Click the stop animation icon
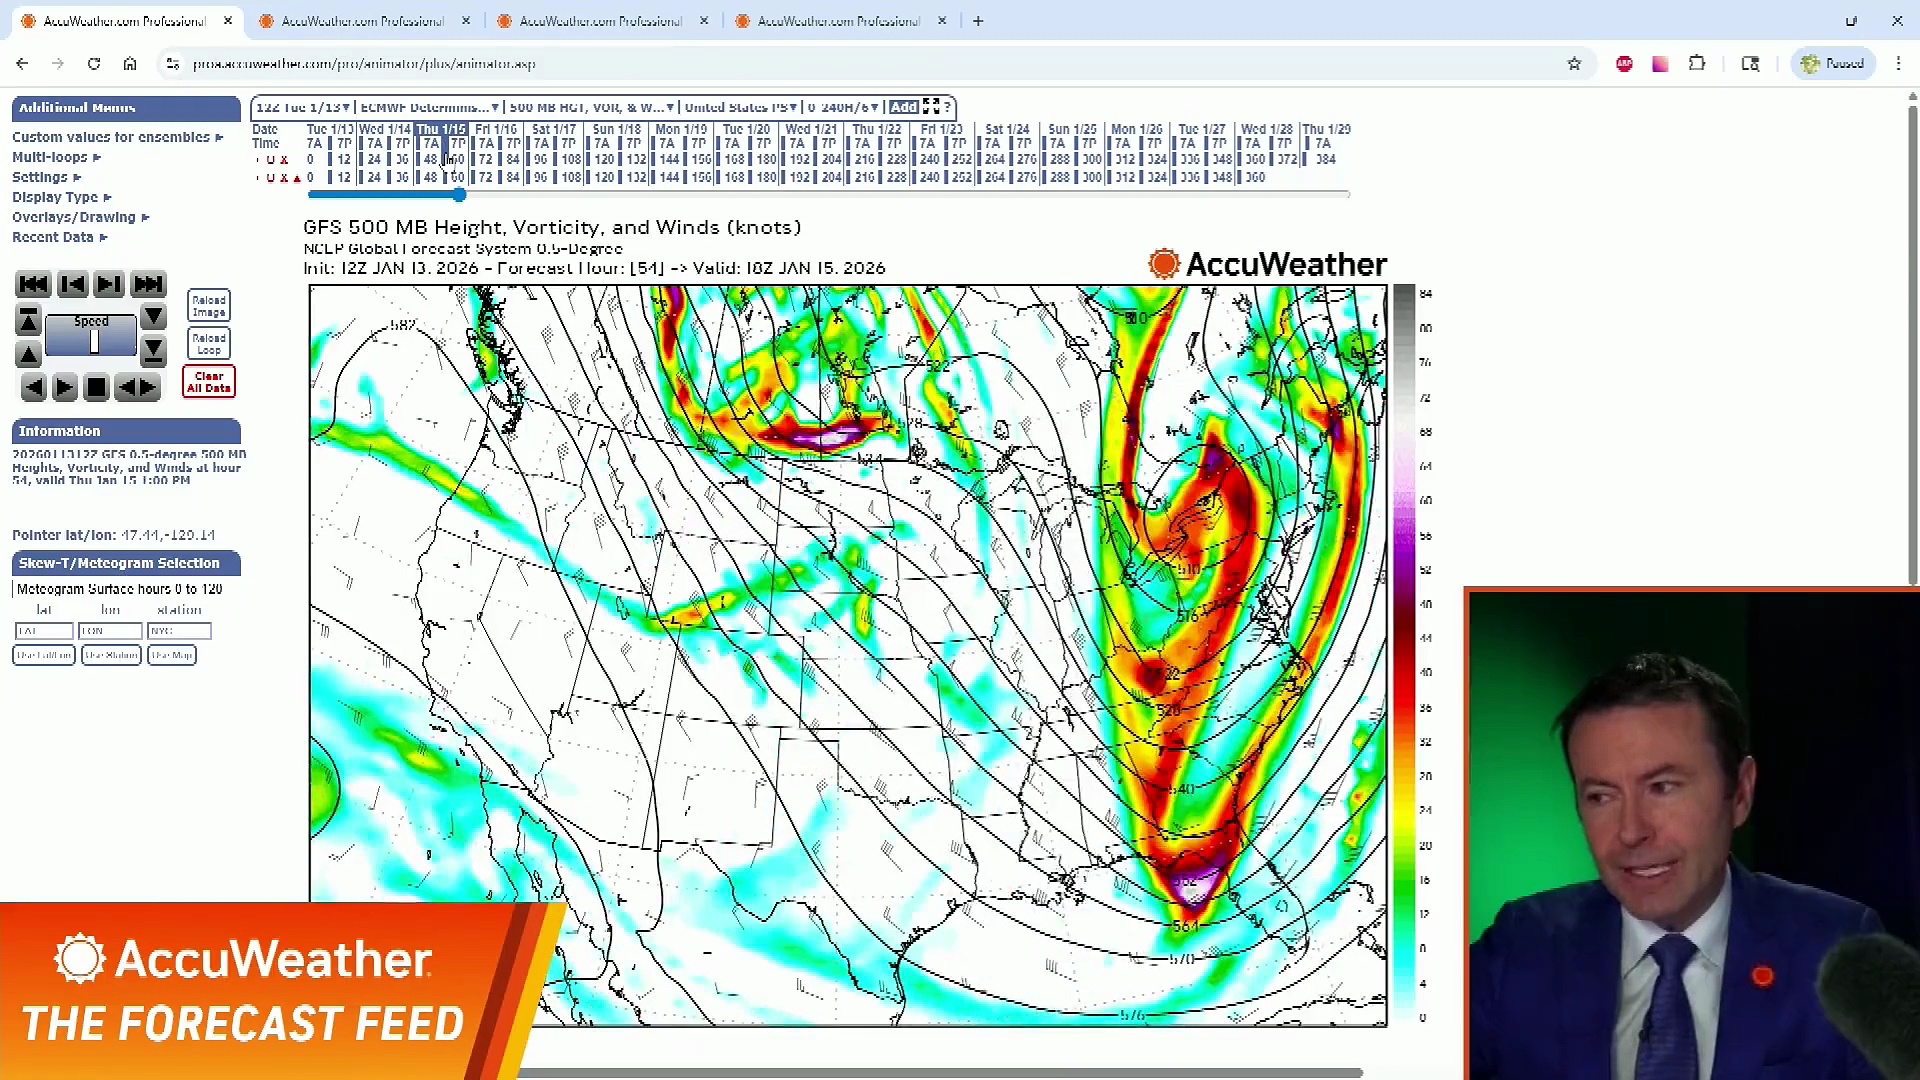Viewport: 1920px width, 1080px height. 96,387
